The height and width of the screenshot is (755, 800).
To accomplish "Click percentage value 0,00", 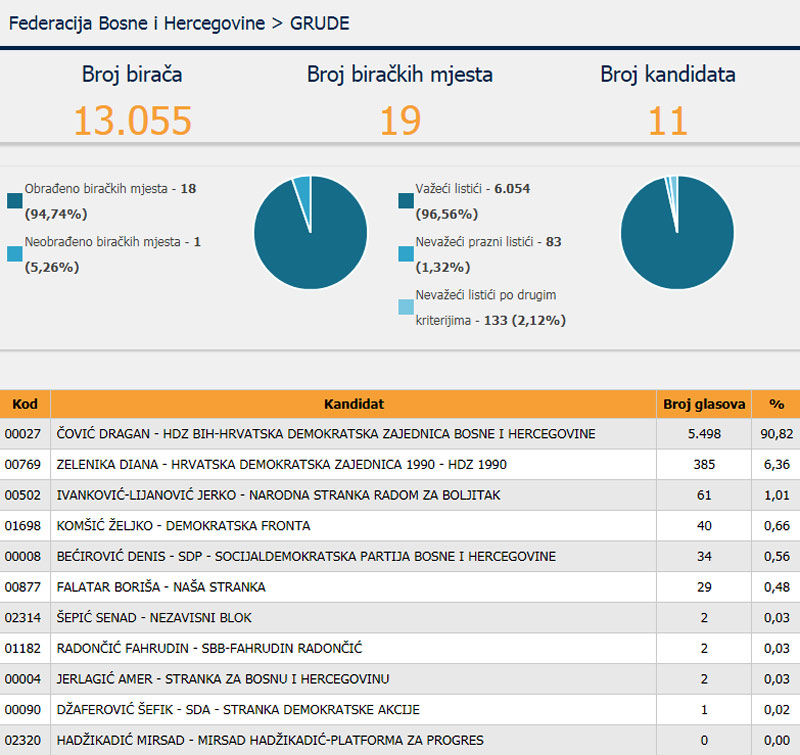I will [x=777, y=740].
